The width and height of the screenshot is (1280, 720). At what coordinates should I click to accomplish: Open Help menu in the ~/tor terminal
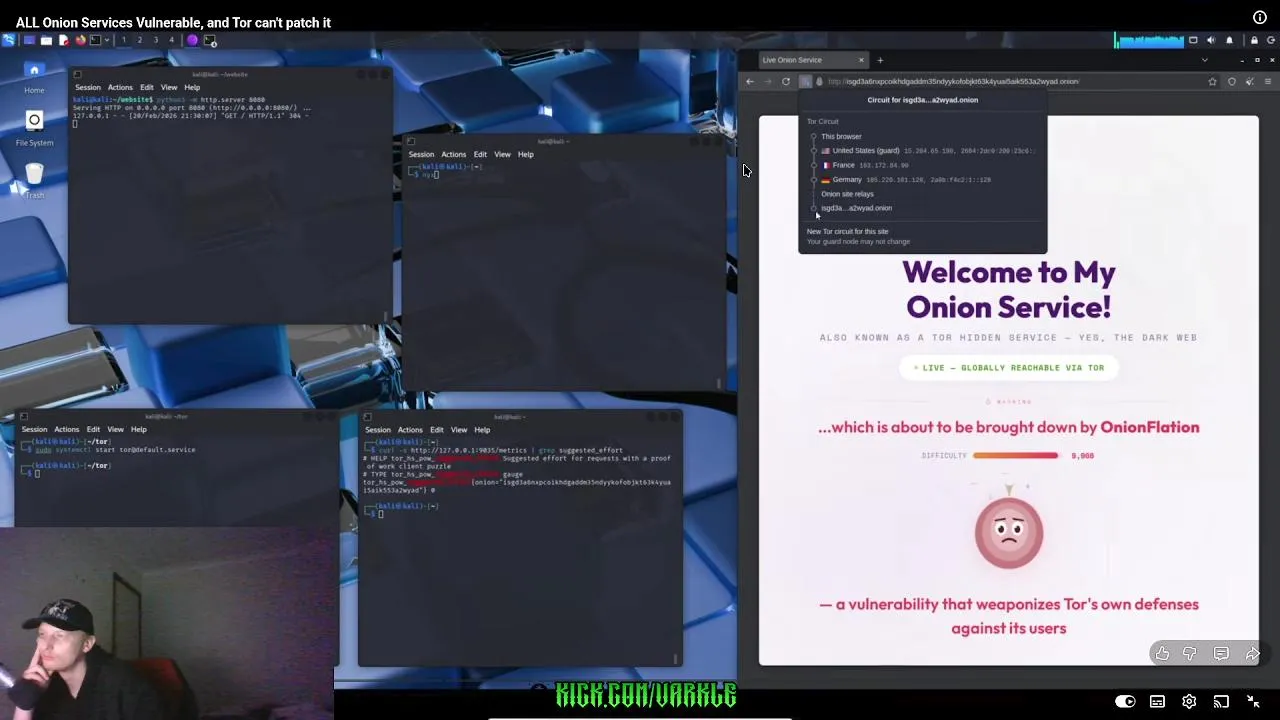(x=139, y=430)
